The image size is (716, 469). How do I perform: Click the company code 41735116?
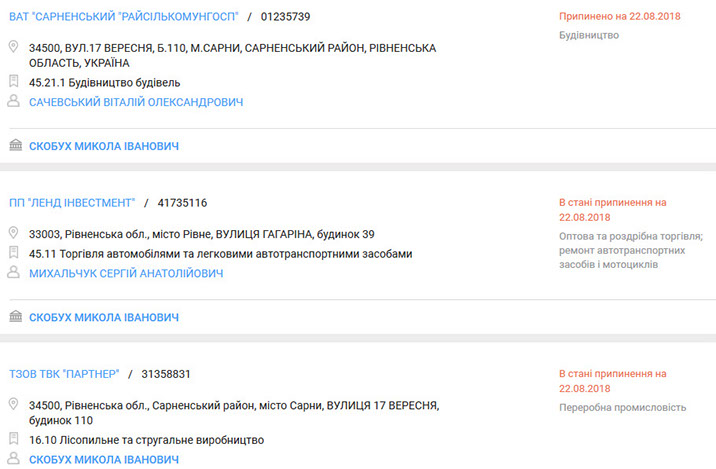(182, 203)
